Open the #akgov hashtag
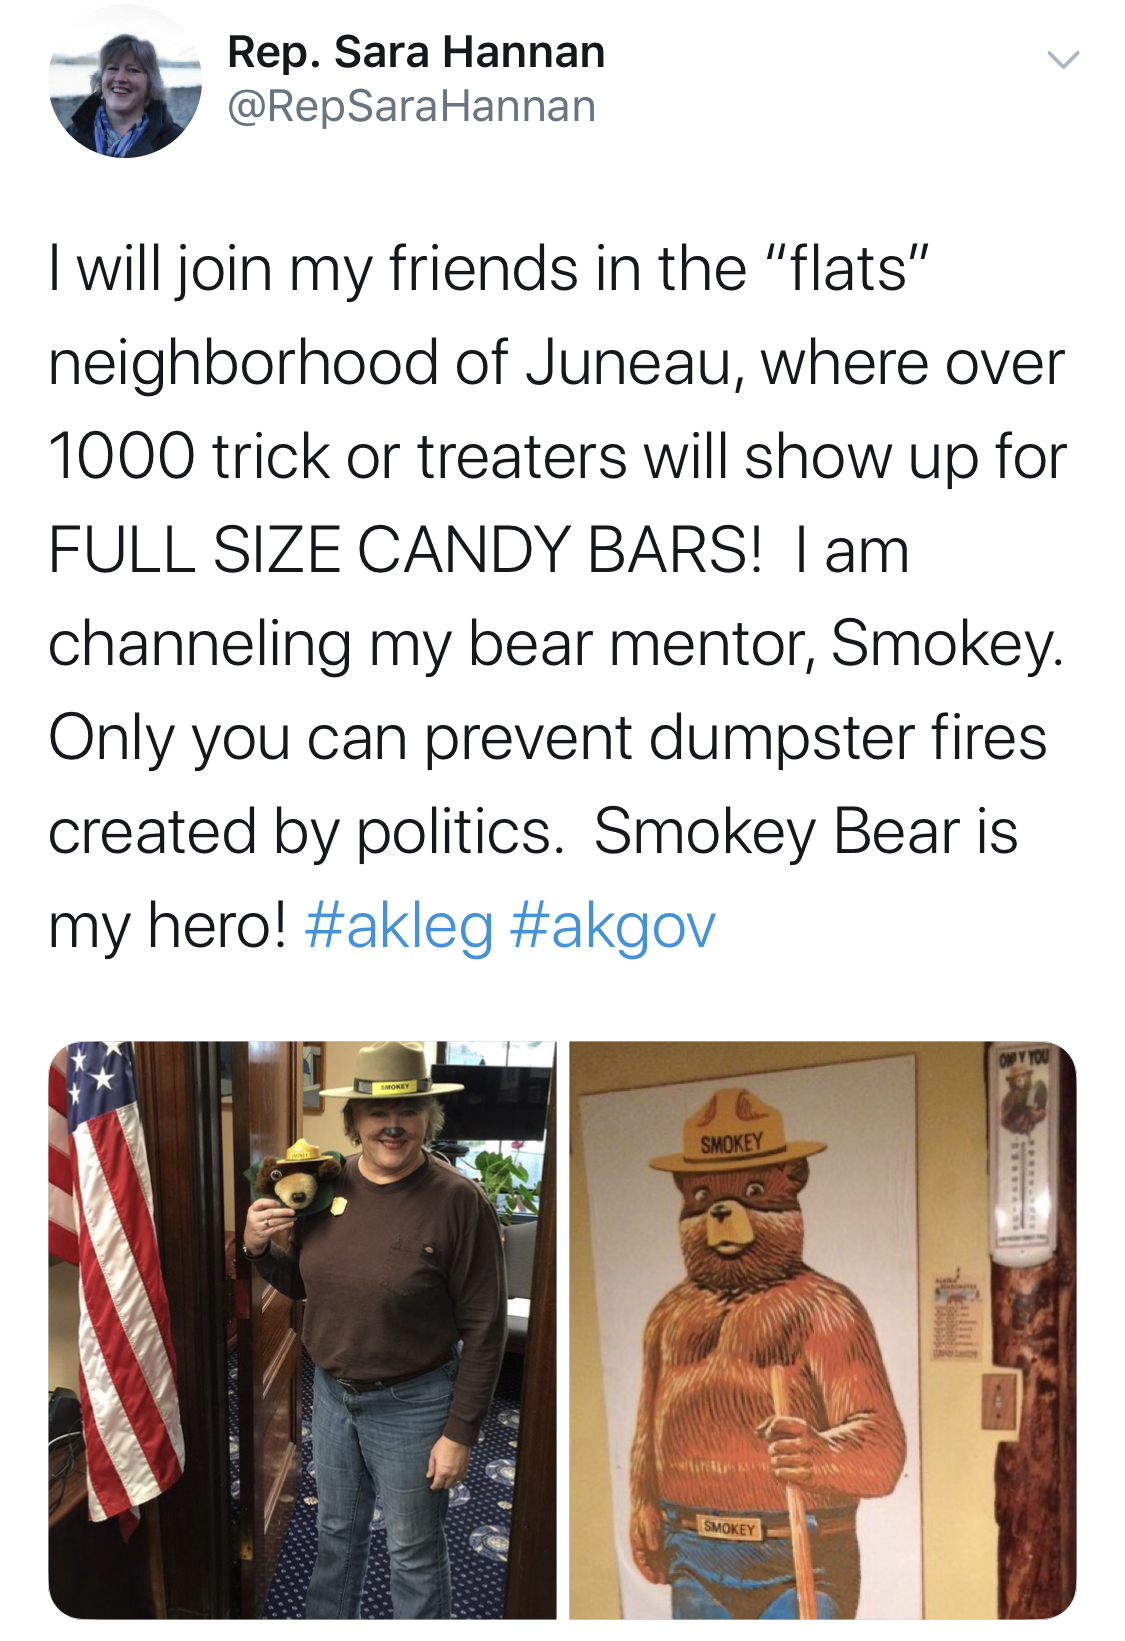This screenshot has height=1641, width=1125. 613,925
